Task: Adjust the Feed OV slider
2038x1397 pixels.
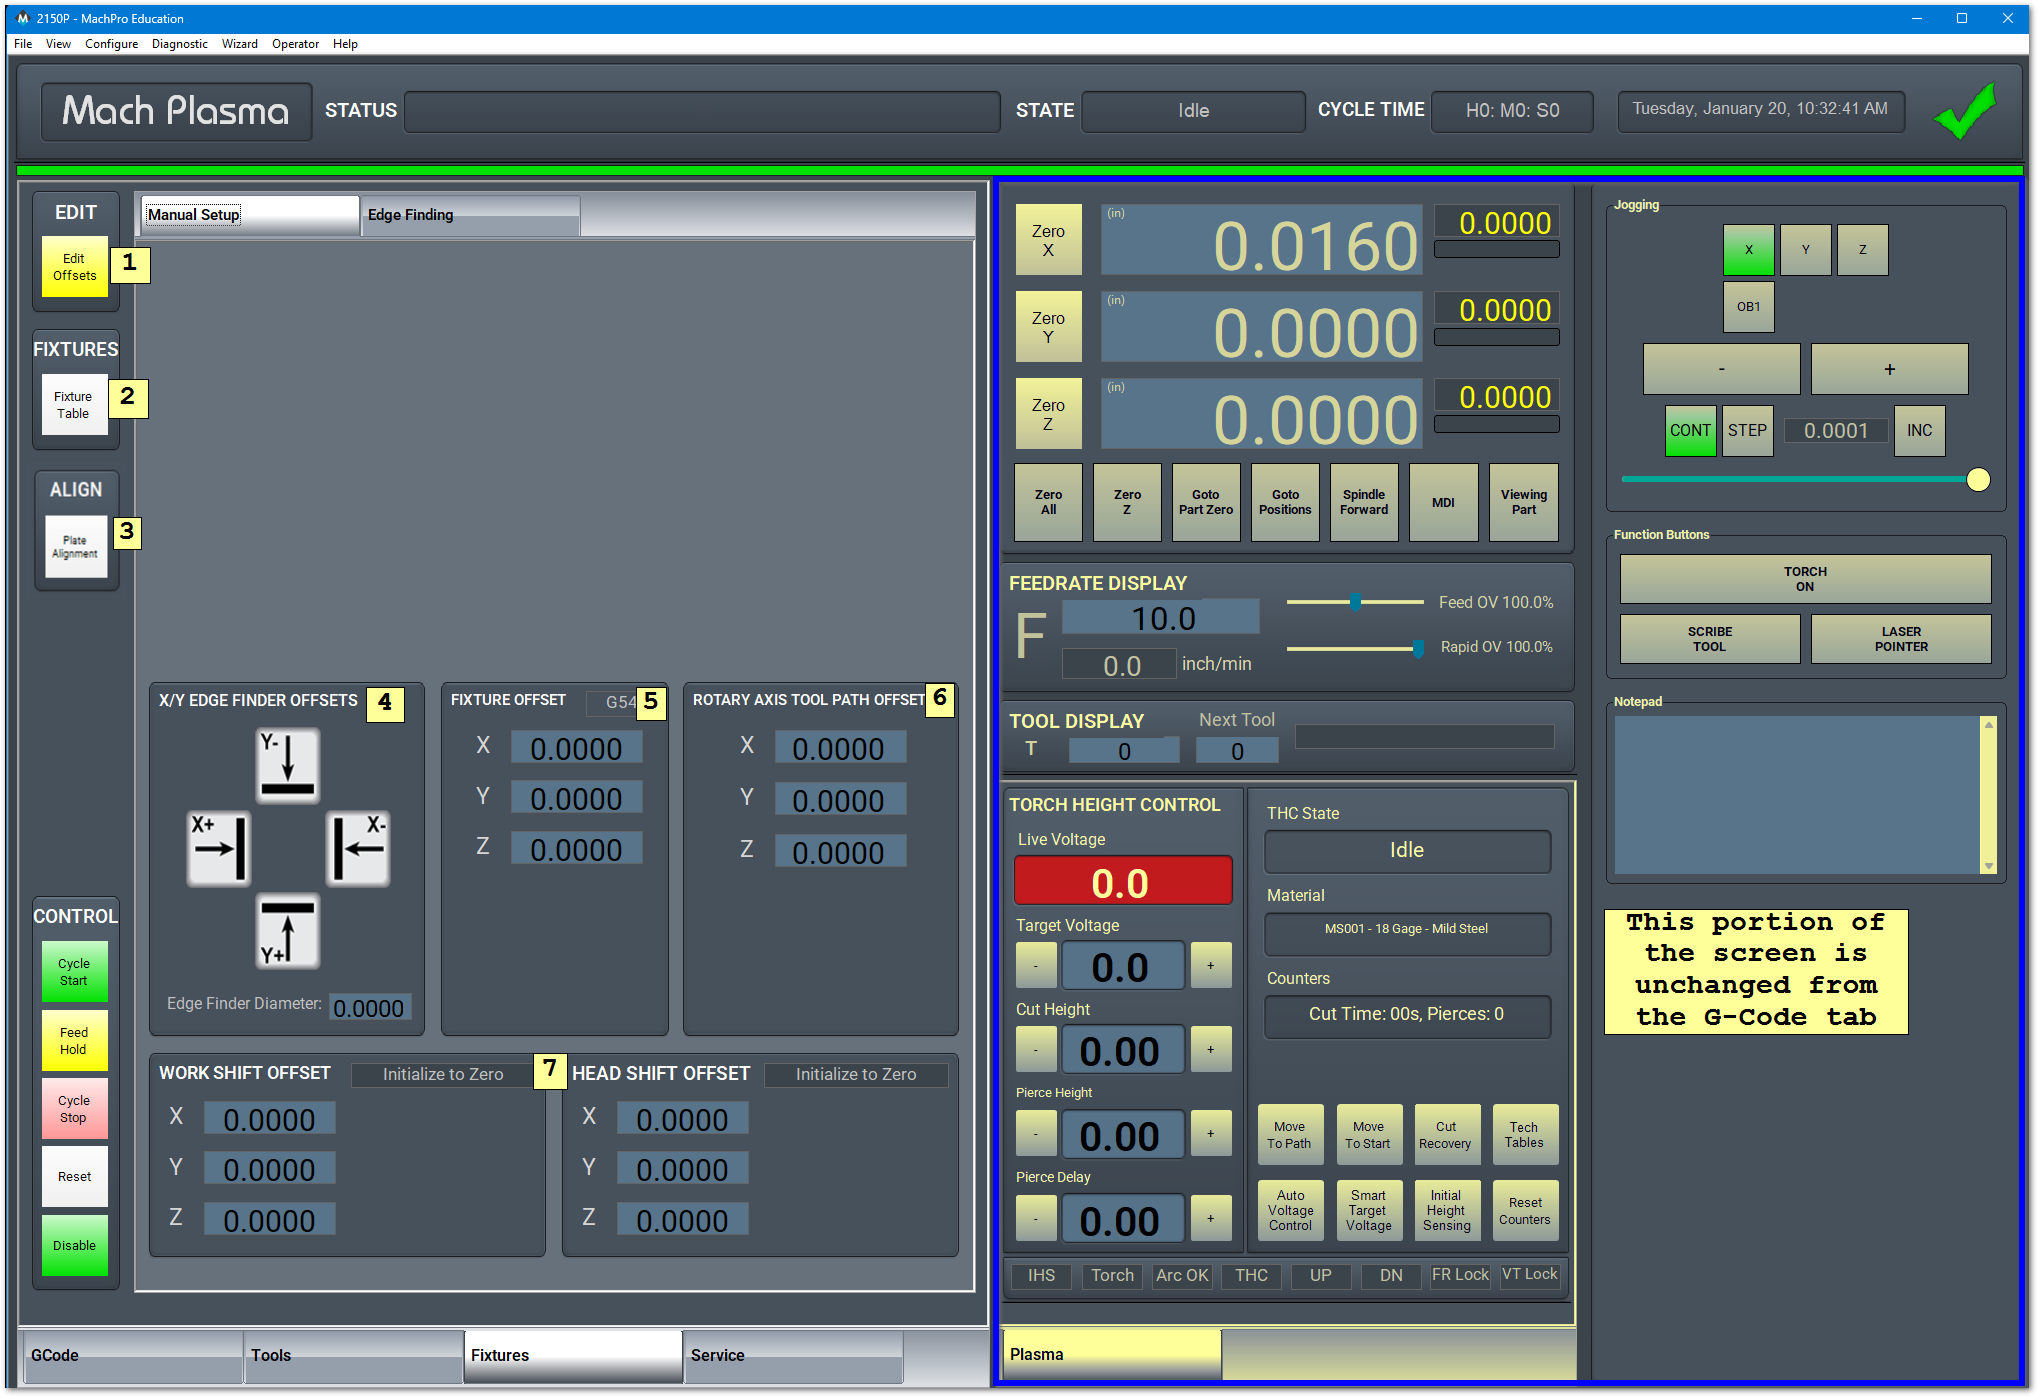Action: pos(1355,602)
